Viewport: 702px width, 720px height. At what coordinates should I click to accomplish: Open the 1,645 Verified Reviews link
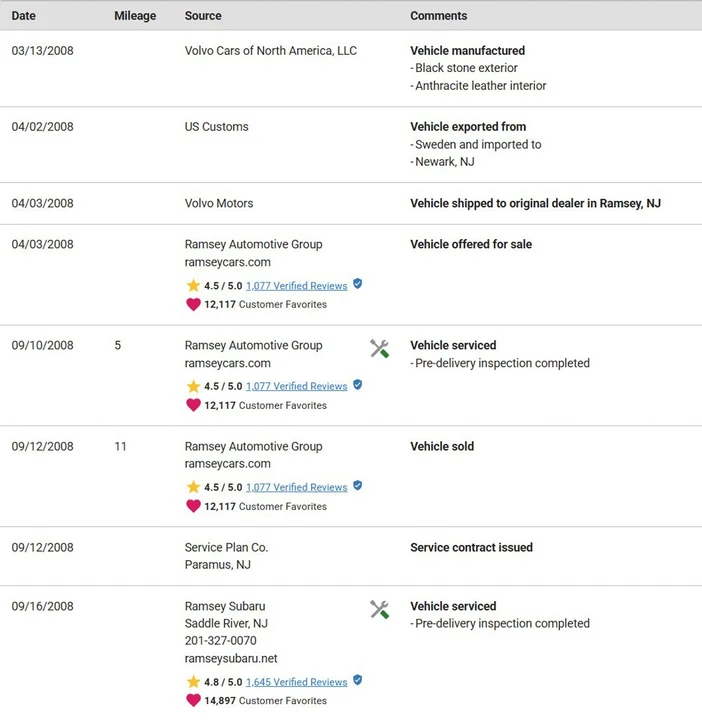point(297,682)
